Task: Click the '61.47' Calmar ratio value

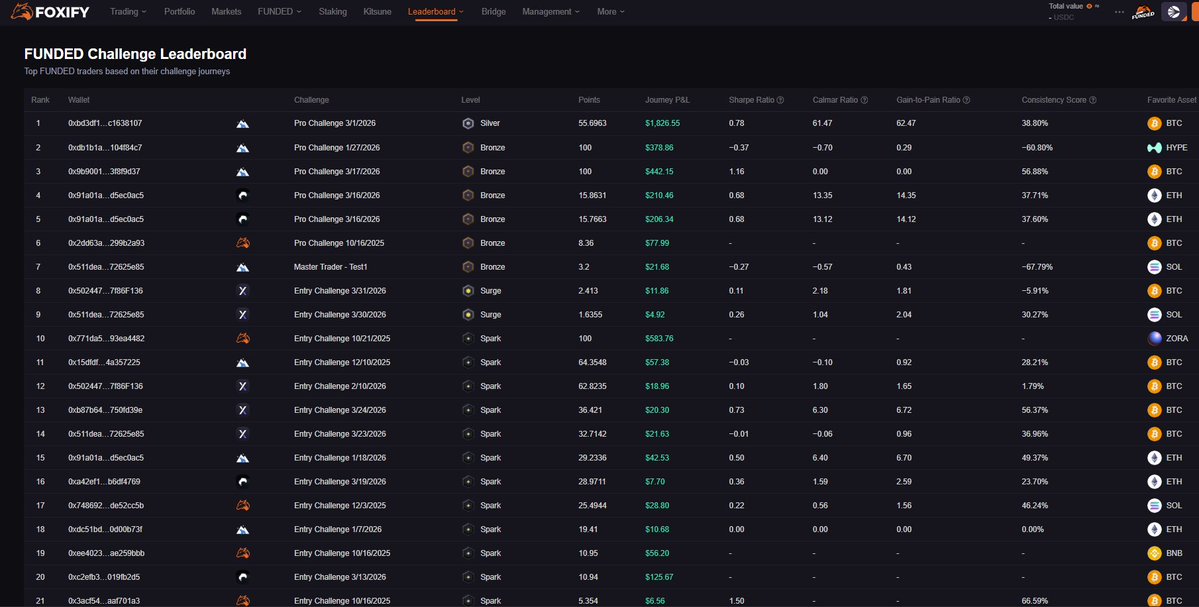Action: click(x=822, y=123)
